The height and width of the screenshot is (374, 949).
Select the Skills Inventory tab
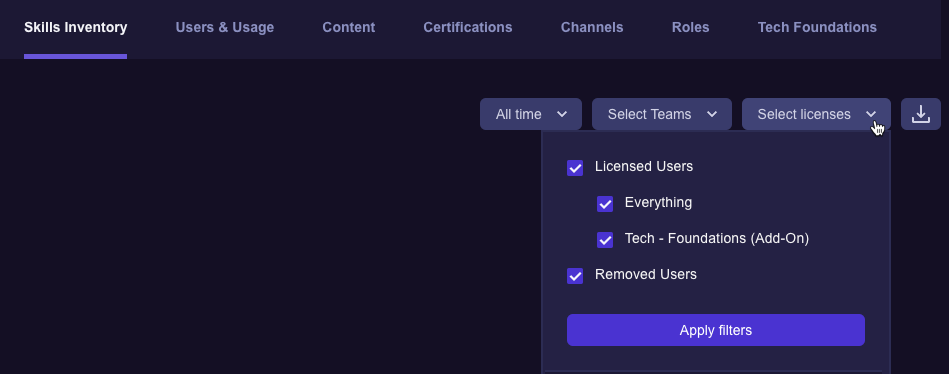(76, 27)
